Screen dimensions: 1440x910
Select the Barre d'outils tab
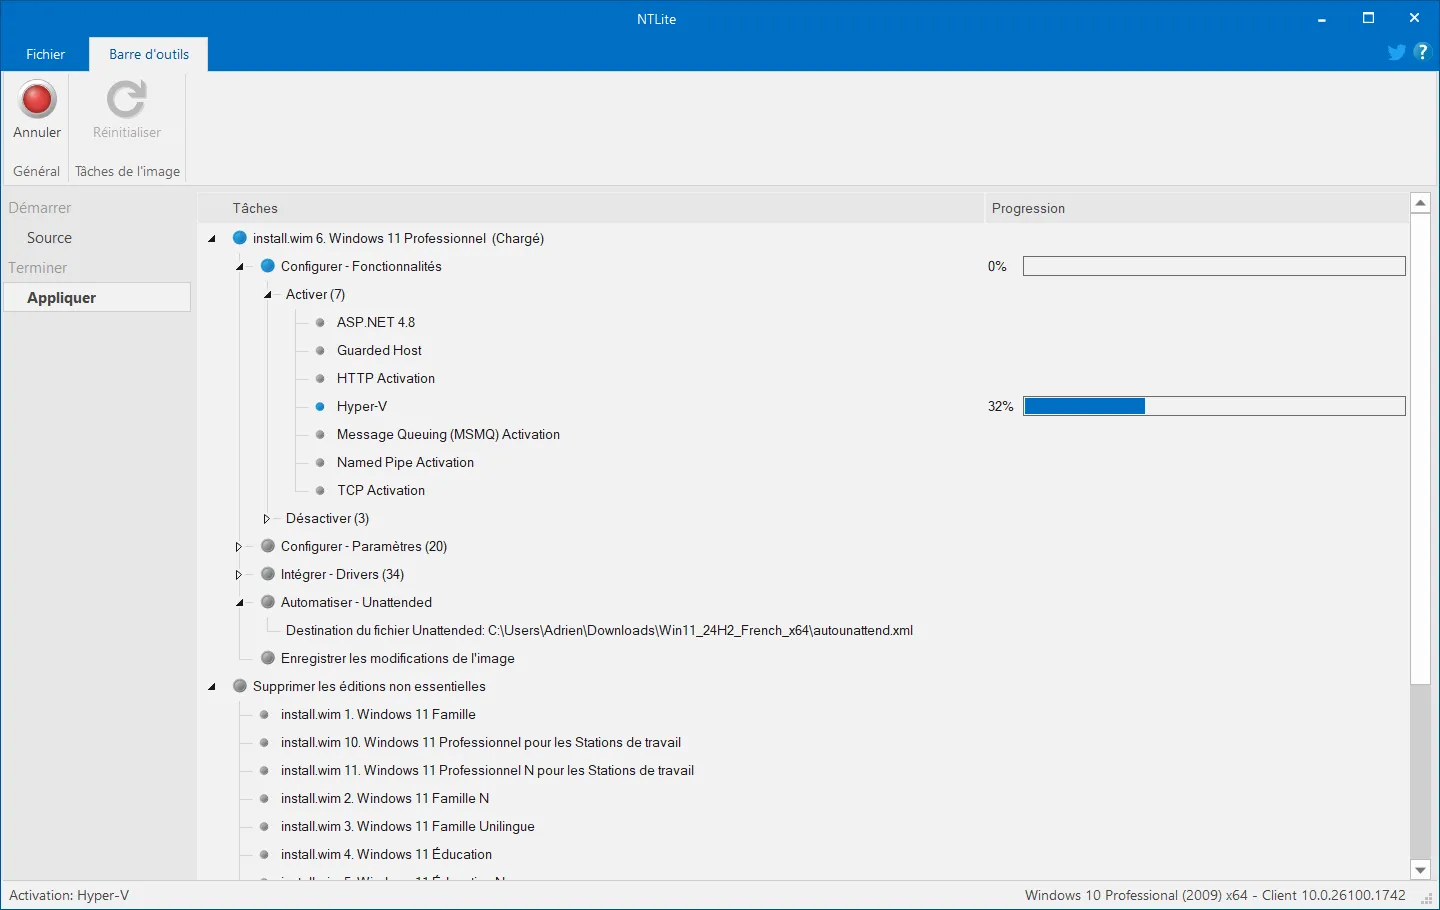[149, 54]
